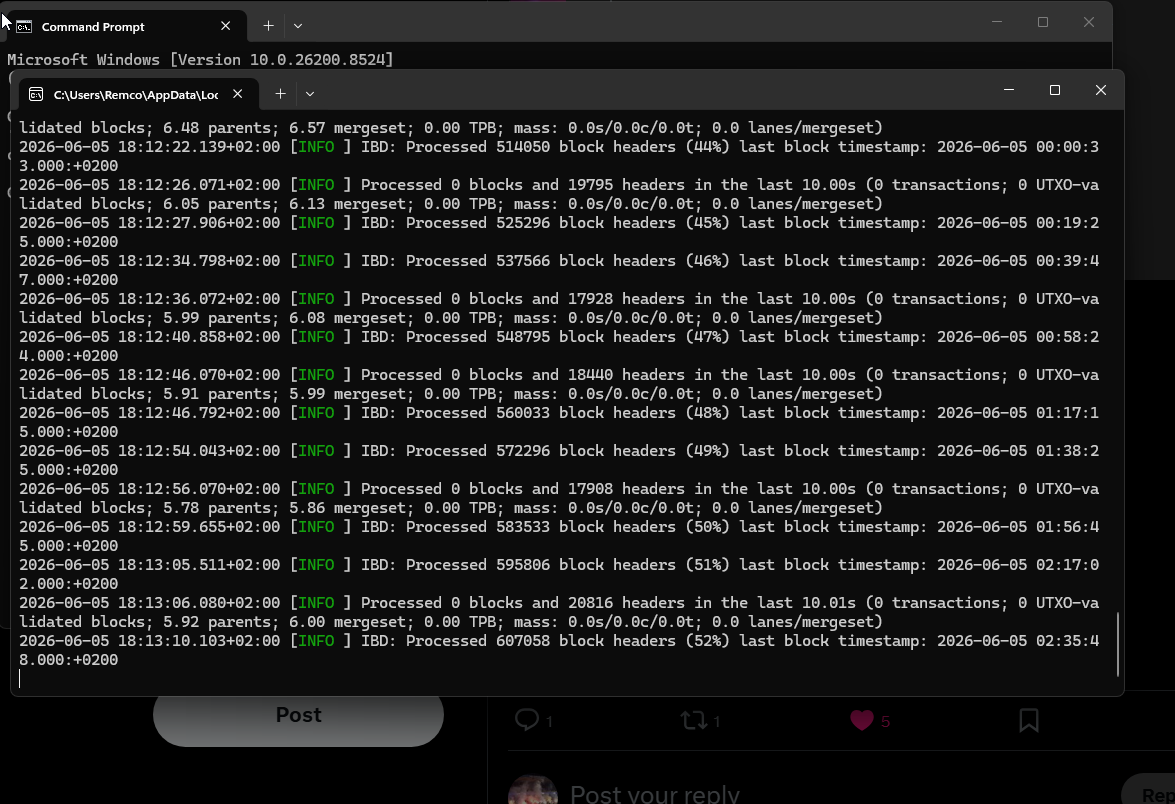Close the front terminal window

coord(1100,90)
